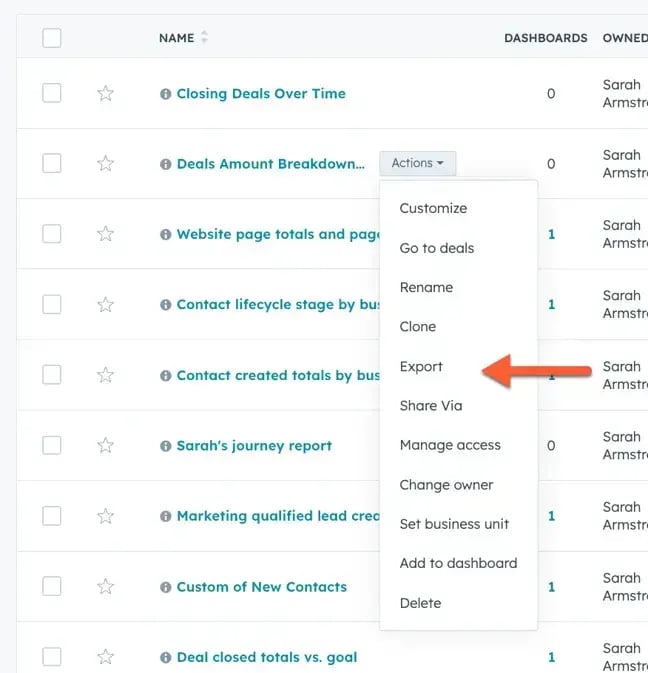The width and height of the screenshot is (648, 673).
Task: Sort reports by the NAME column arrows
Action: pos(204,37)
